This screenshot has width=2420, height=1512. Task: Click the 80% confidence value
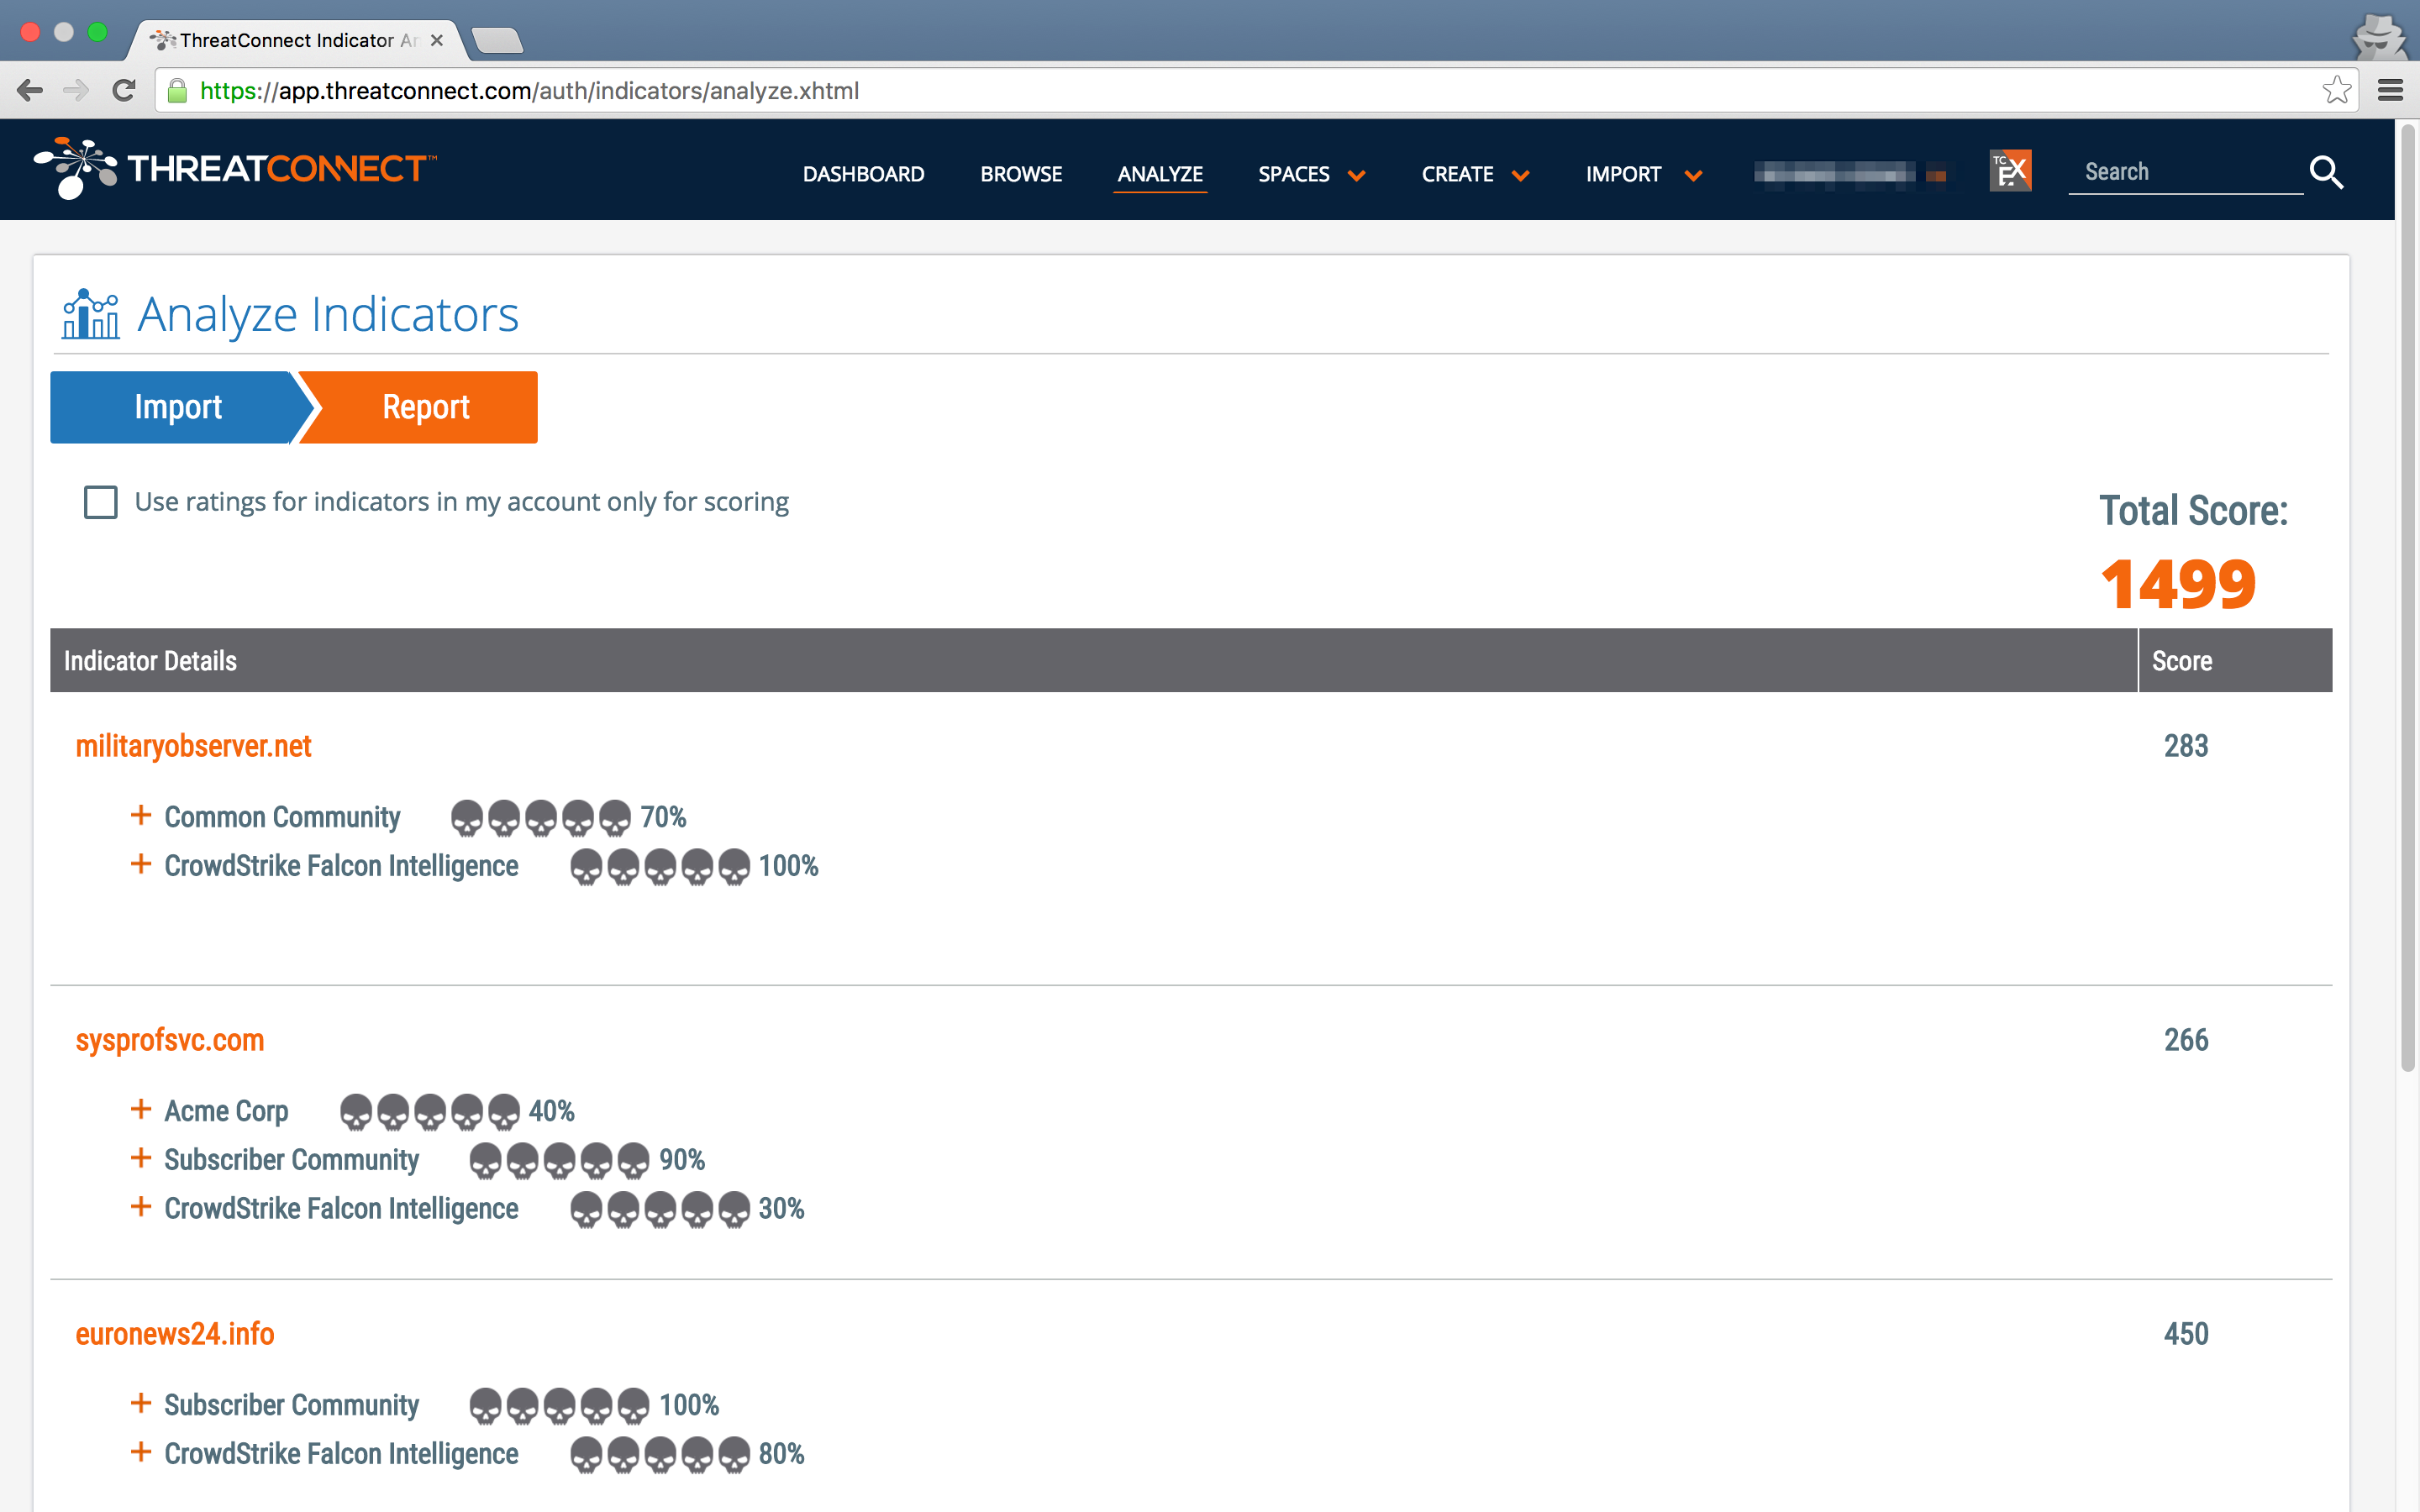(x=781, y=1455)
